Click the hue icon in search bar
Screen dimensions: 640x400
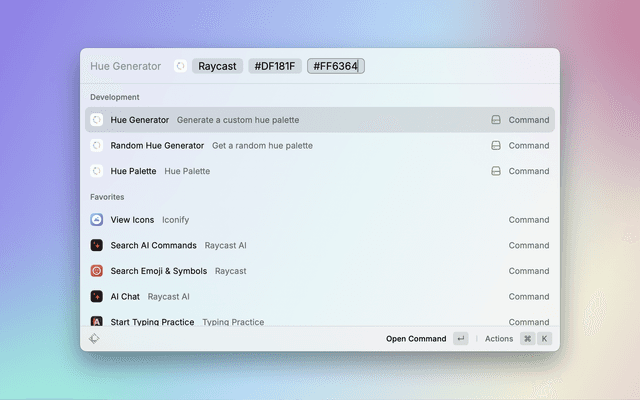click(x=180, y=66)
